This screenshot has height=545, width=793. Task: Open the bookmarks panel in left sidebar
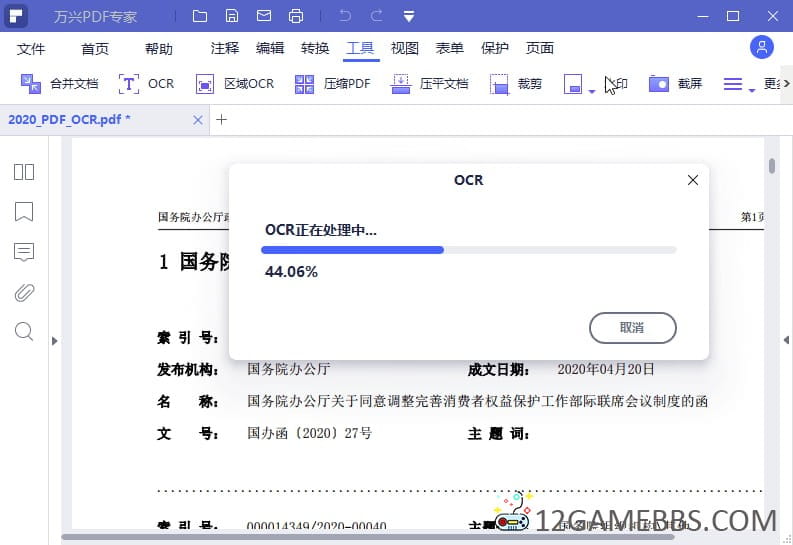pos(24,212)
